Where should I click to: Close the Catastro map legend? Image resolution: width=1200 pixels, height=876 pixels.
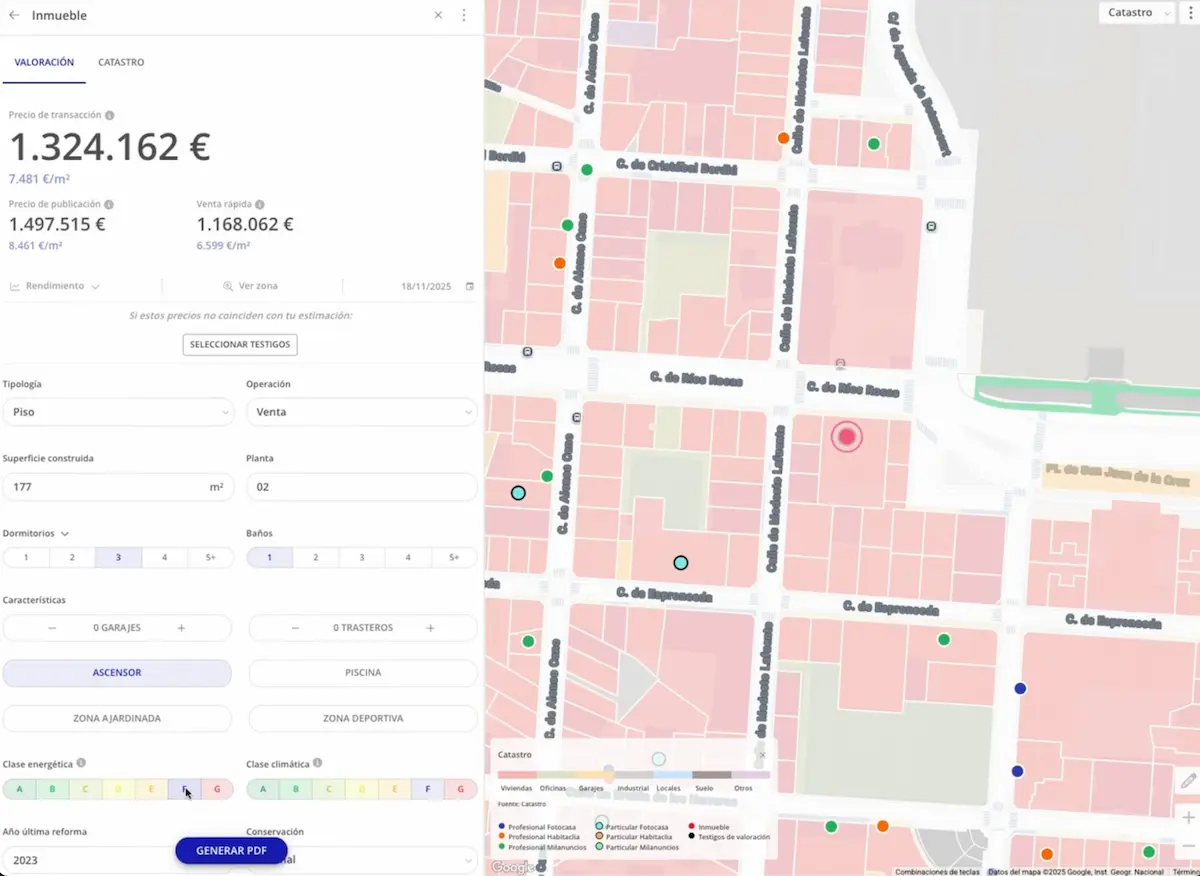[762, 755]
